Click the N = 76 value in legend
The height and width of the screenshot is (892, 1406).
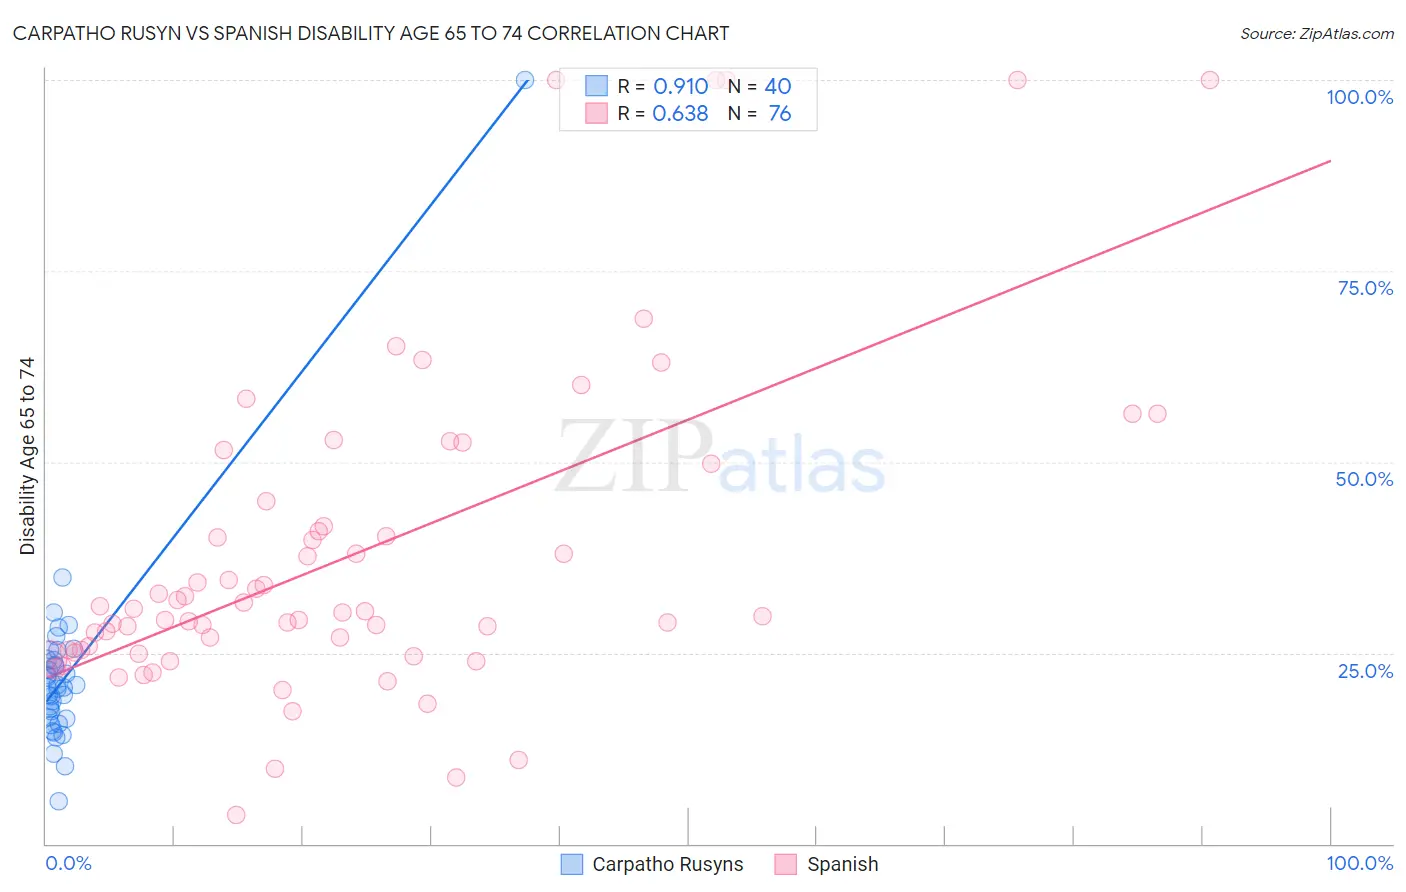pyautogui.click(x=759, y=113)
